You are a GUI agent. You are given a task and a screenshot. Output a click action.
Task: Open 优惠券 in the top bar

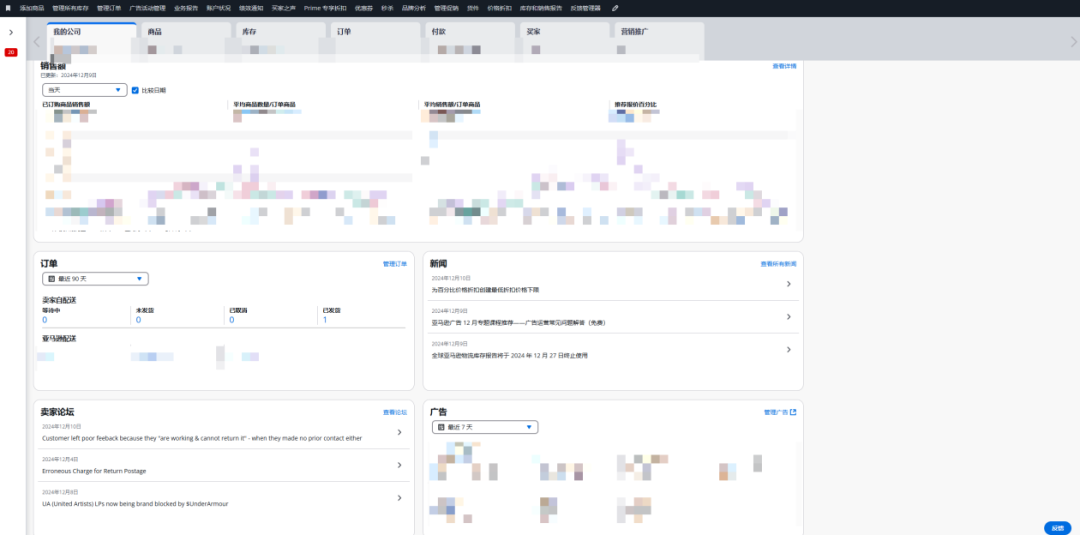(364, 8)
